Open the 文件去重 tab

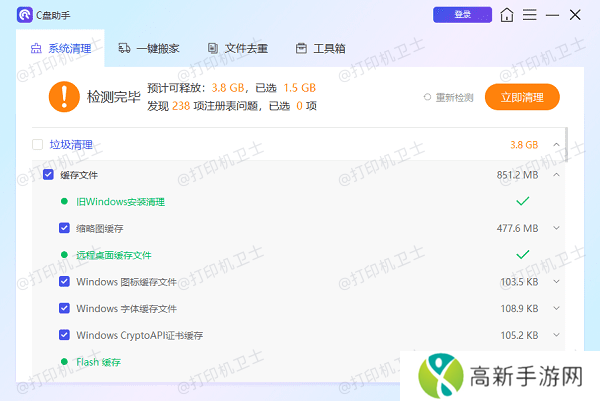[x=238, y=49]
